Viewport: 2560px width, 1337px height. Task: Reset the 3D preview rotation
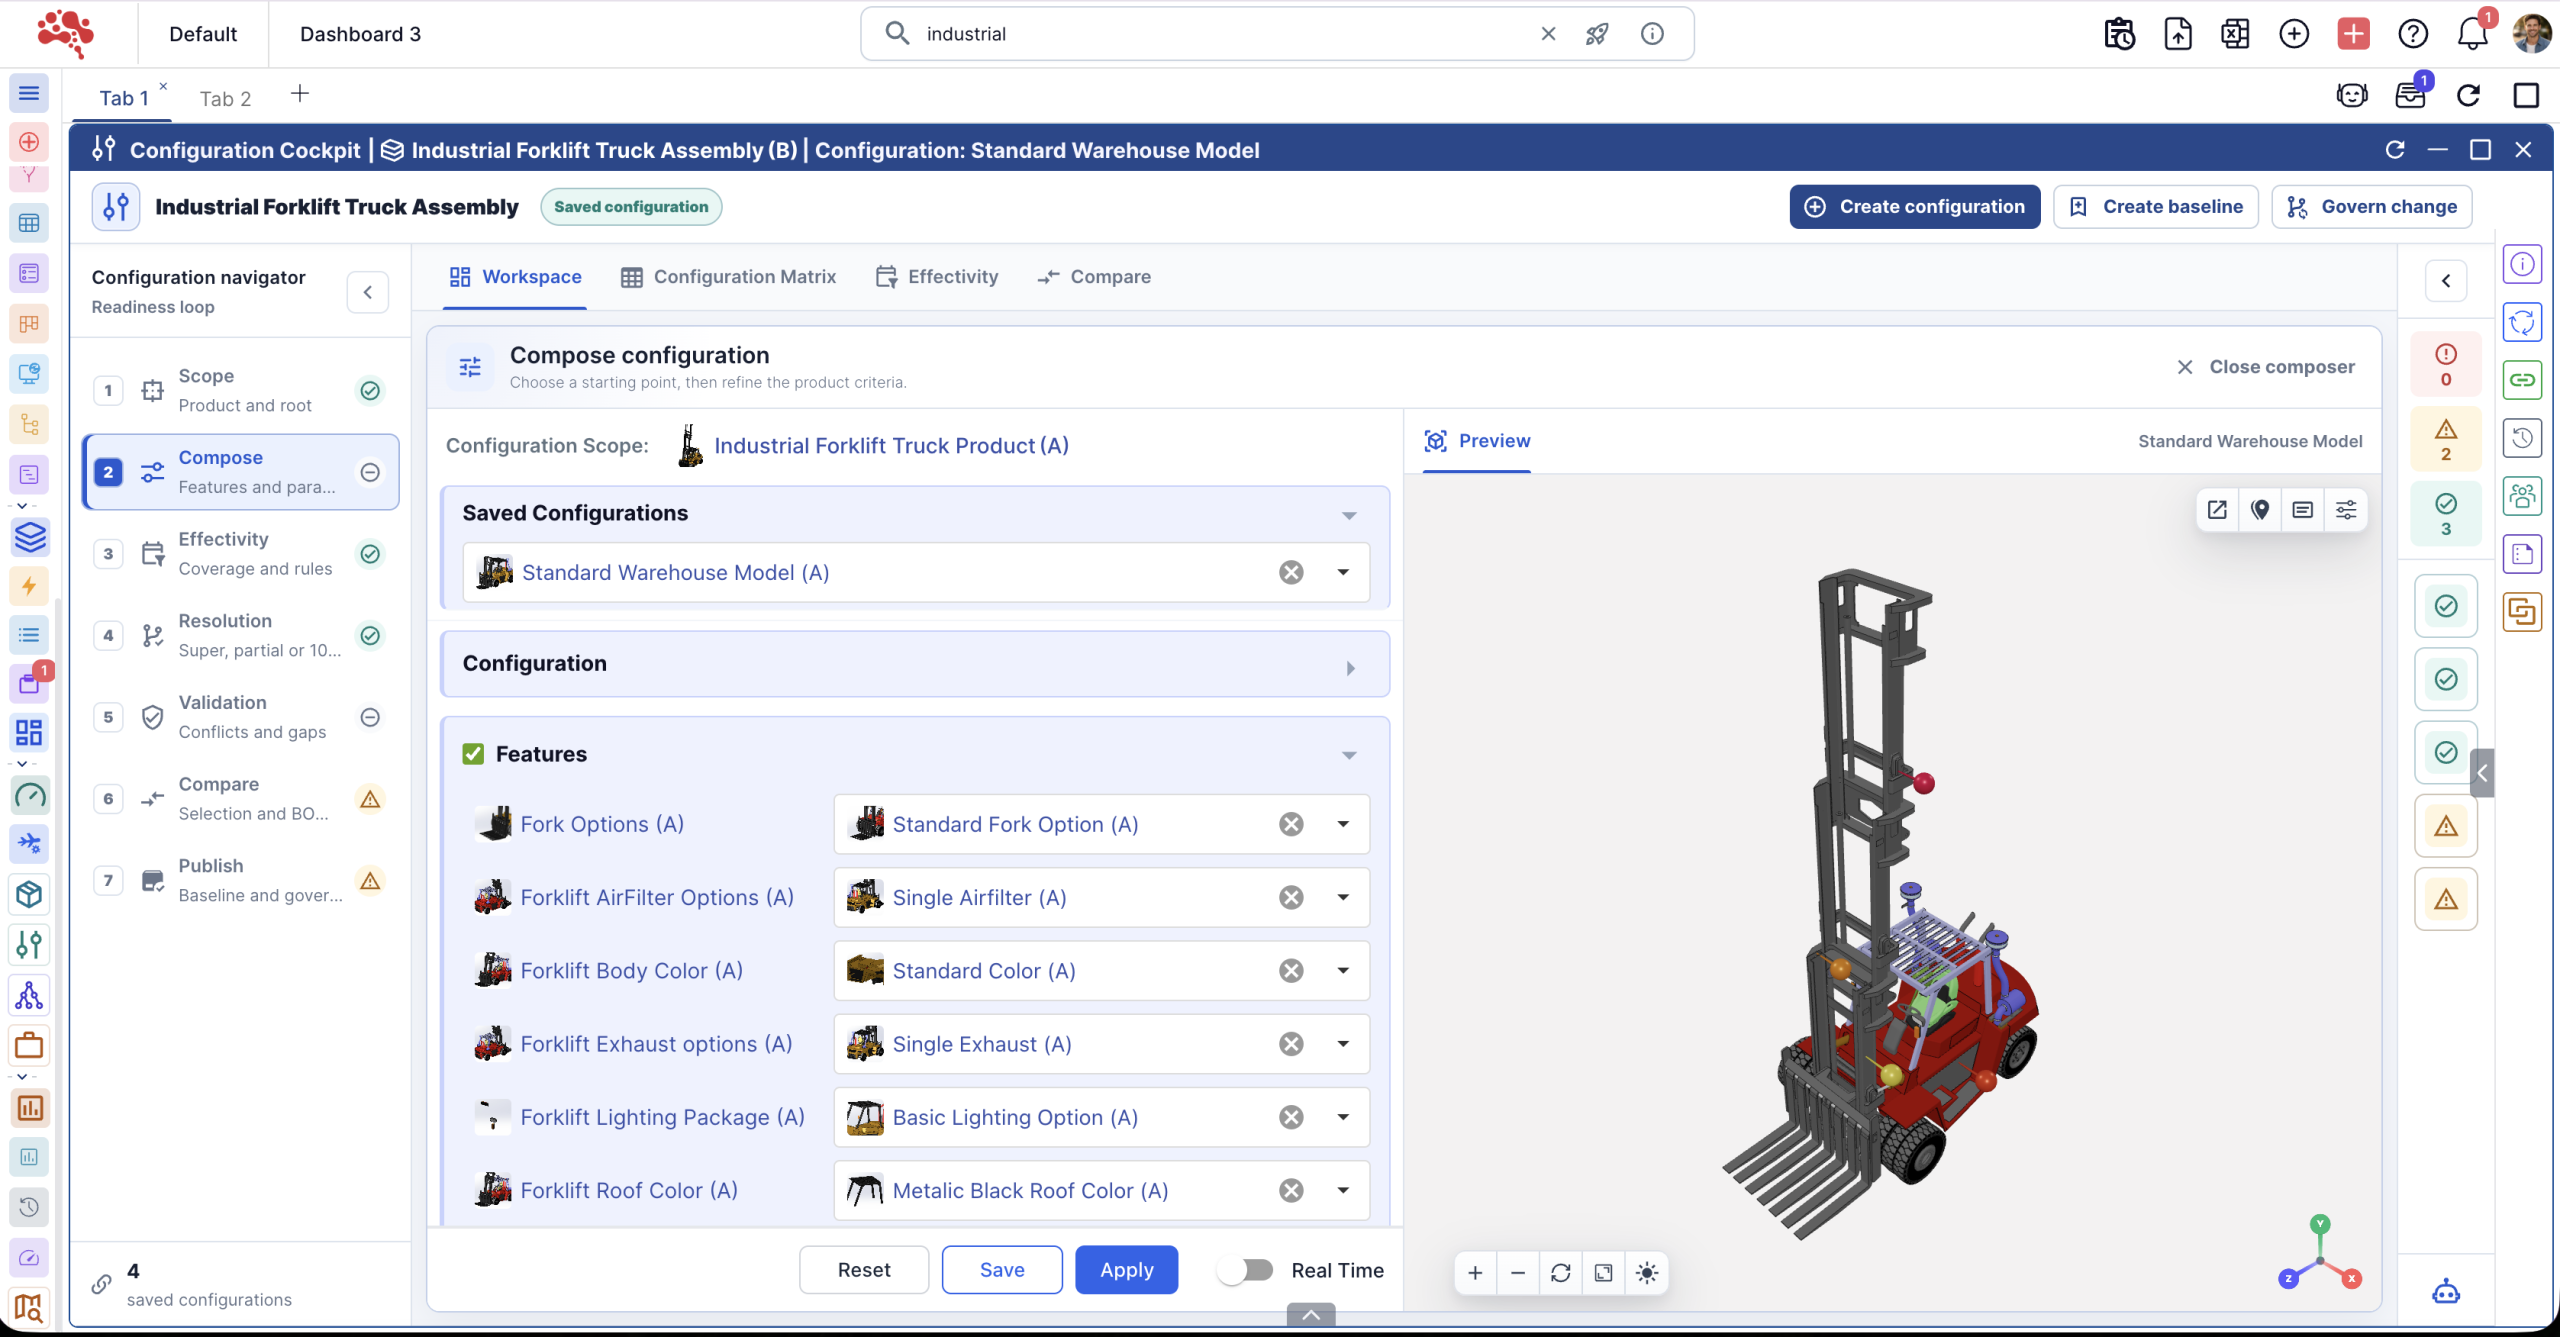(x=1561, y=1273)
